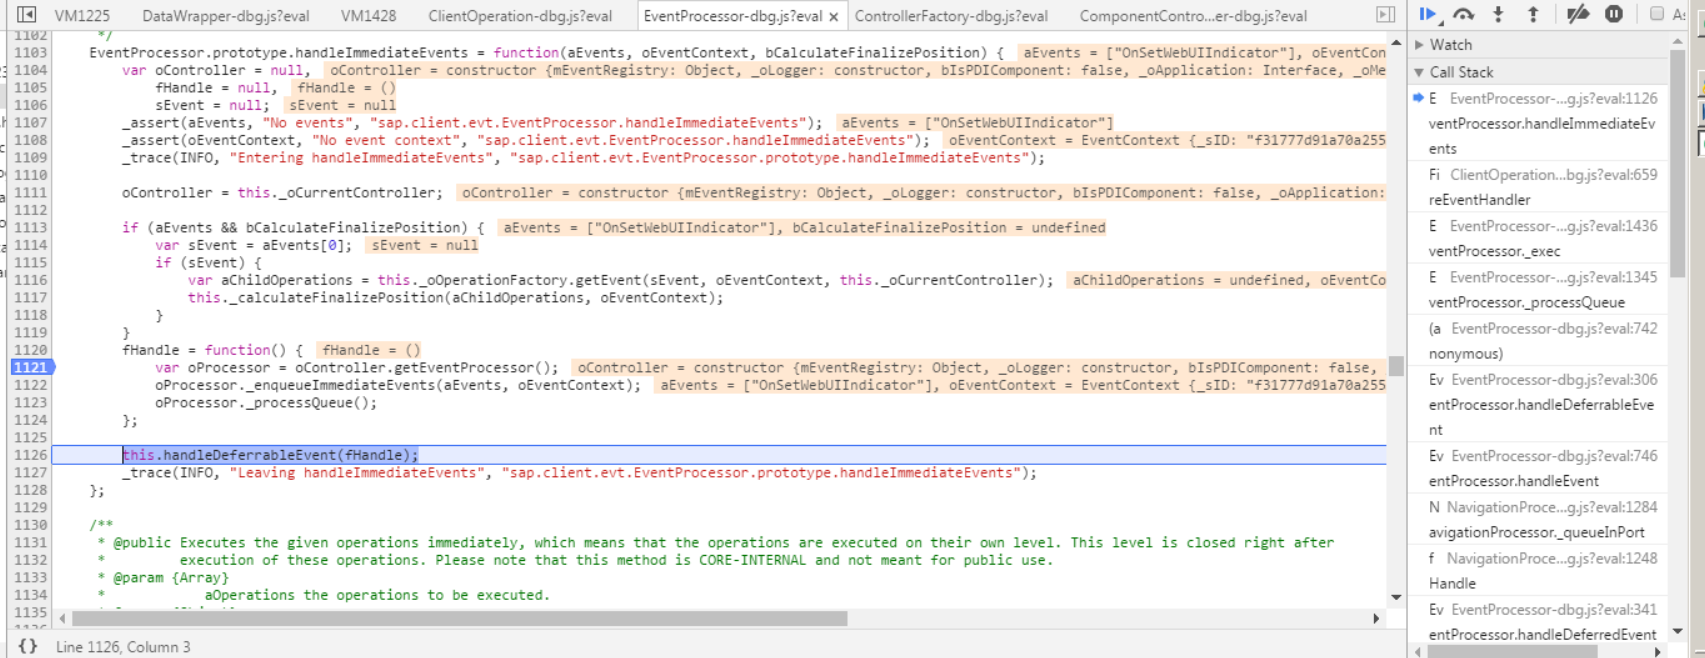Open DataWrapper-dbg.js?eval tab
Viewport: 1705px width, 658px height.
[226, 16]
